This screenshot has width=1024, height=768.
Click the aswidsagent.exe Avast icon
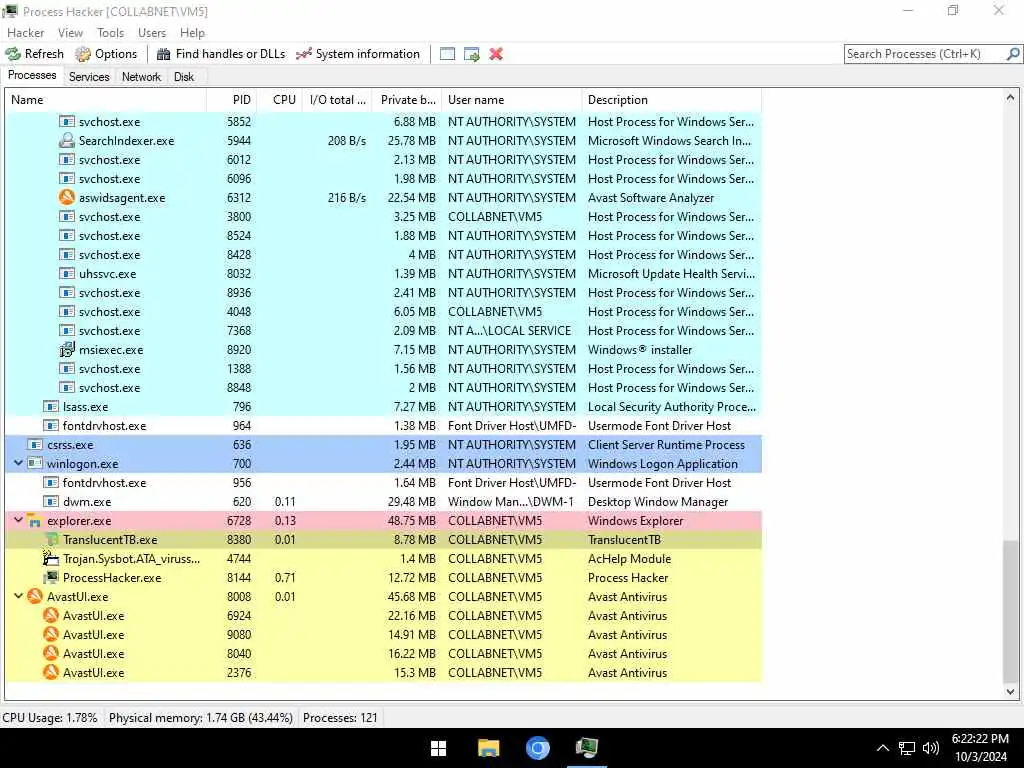coord(67,197)
